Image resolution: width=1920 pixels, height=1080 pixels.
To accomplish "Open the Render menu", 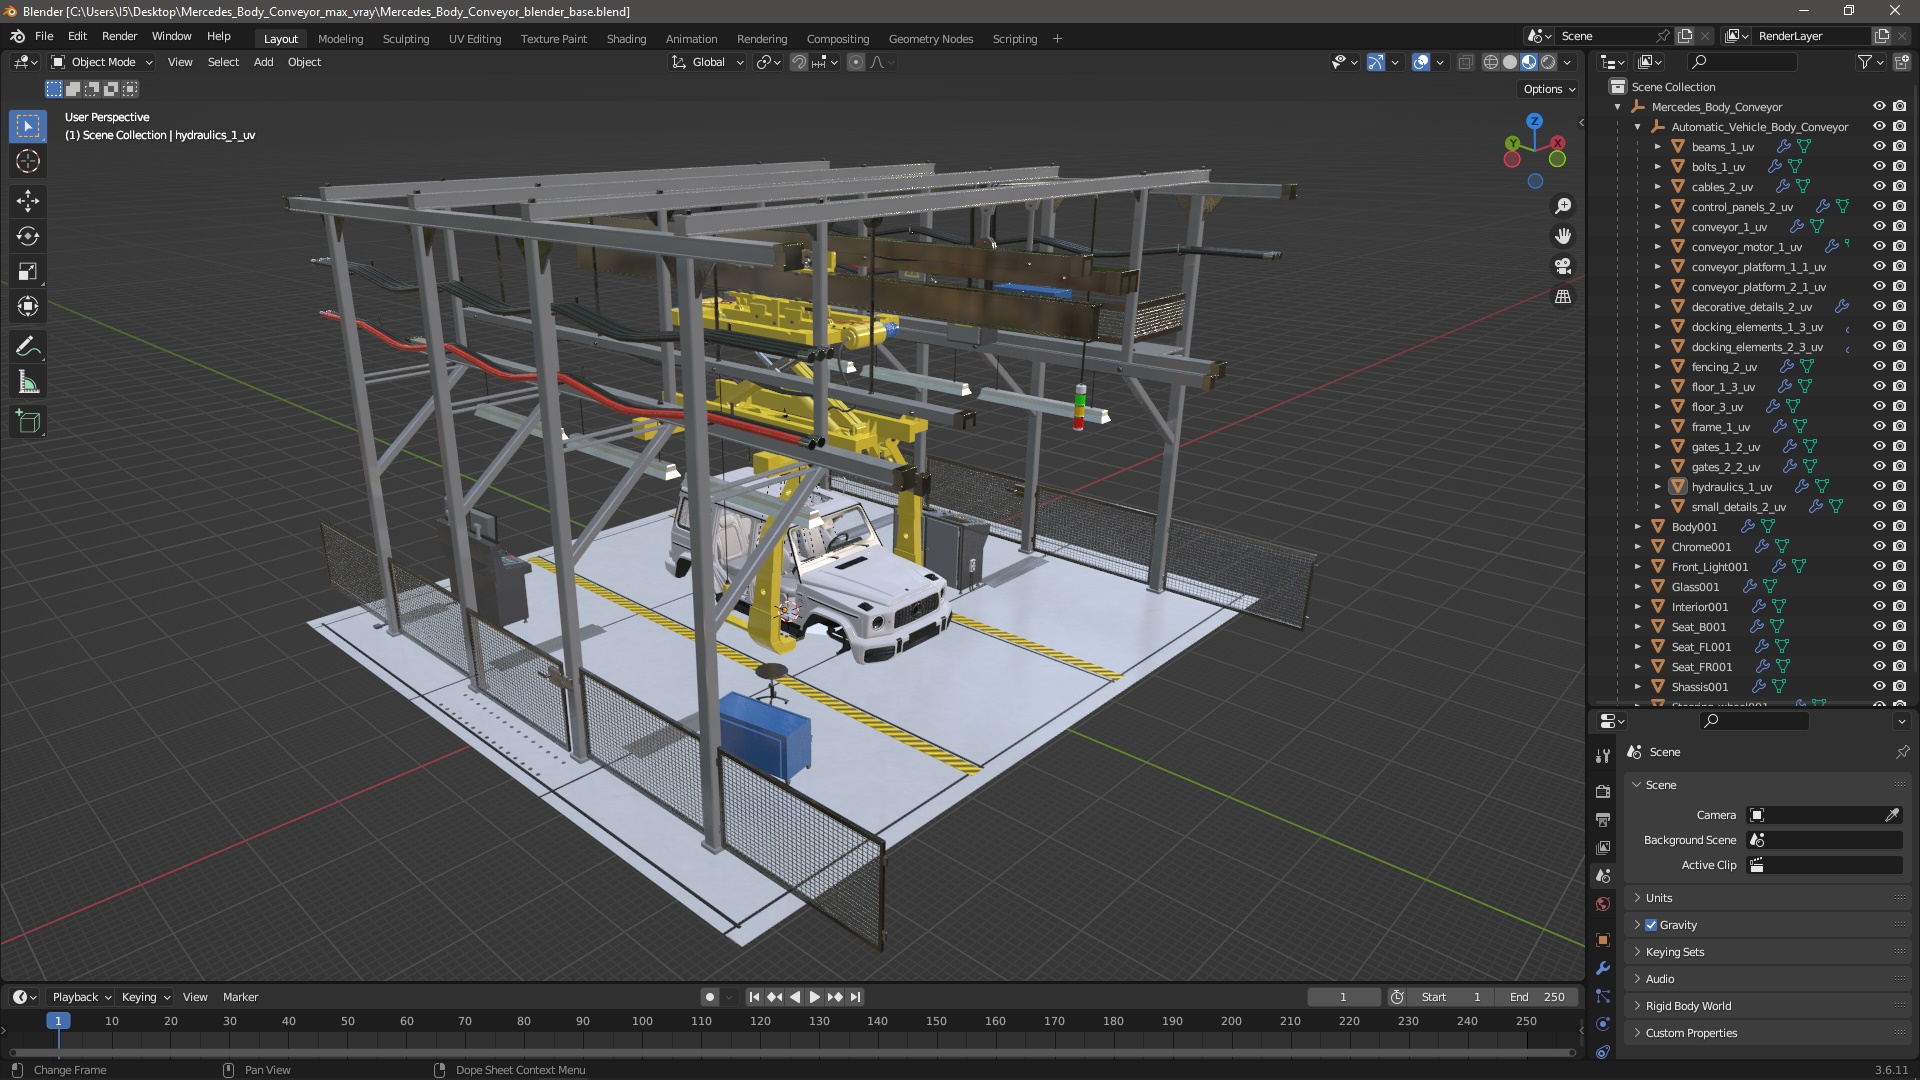I will click(x=119, y=36).
